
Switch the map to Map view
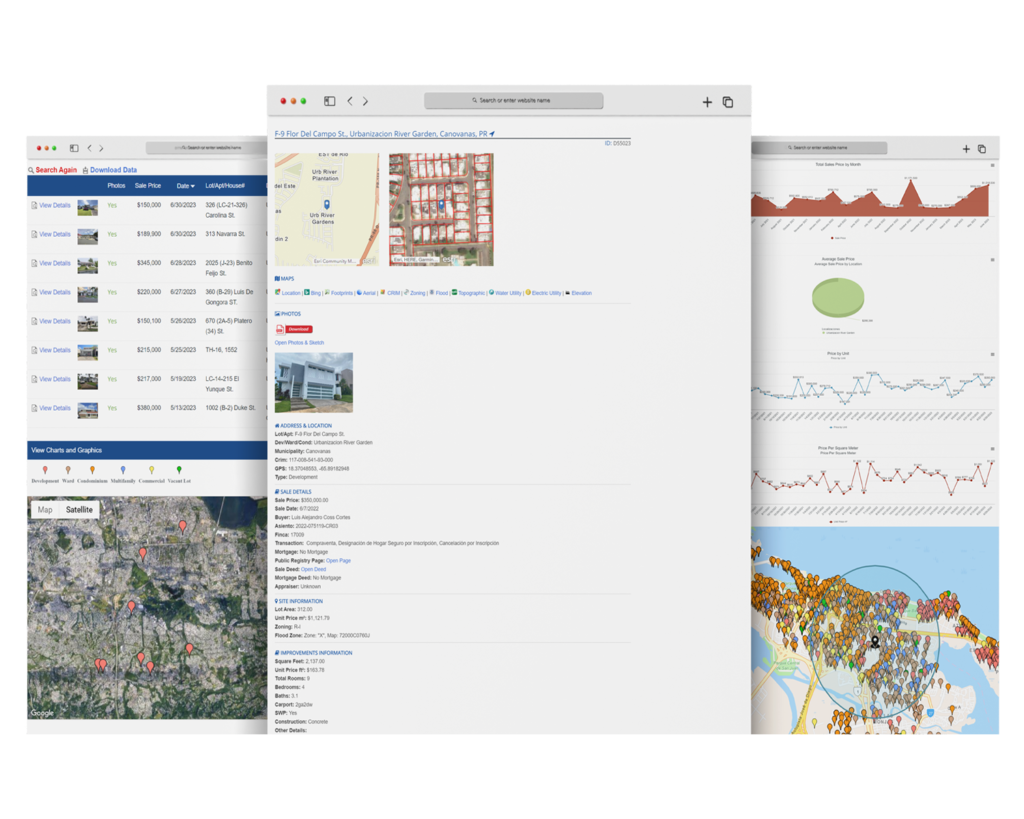[45, 510]
